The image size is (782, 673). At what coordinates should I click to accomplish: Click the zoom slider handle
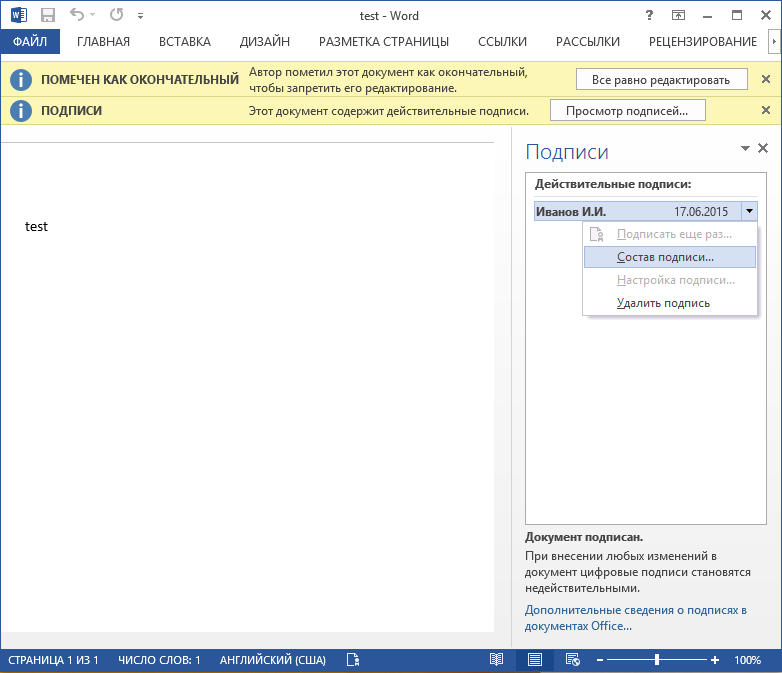pos(657,660)
